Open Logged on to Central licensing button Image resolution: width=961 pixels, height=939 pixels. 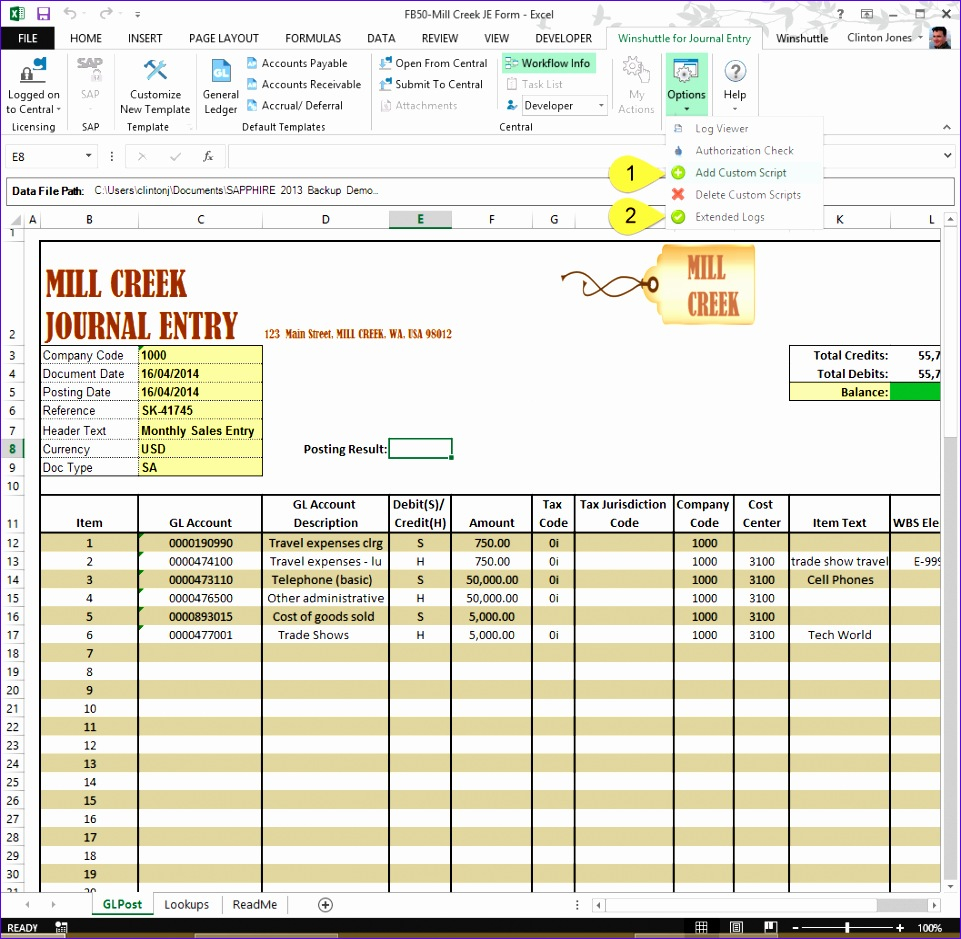[x=33, y=87]
